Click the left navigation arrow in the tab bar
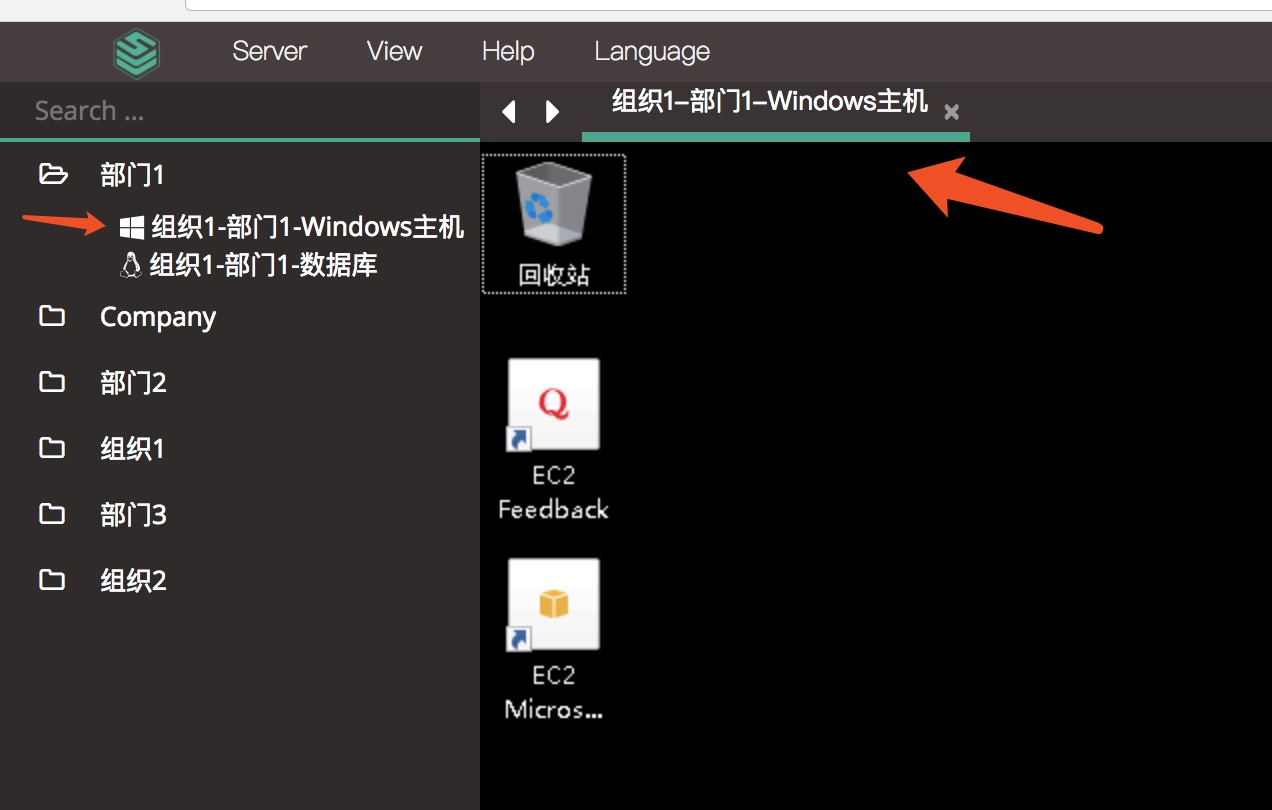This screenshot has height=810, width=1272. point(509,111)
